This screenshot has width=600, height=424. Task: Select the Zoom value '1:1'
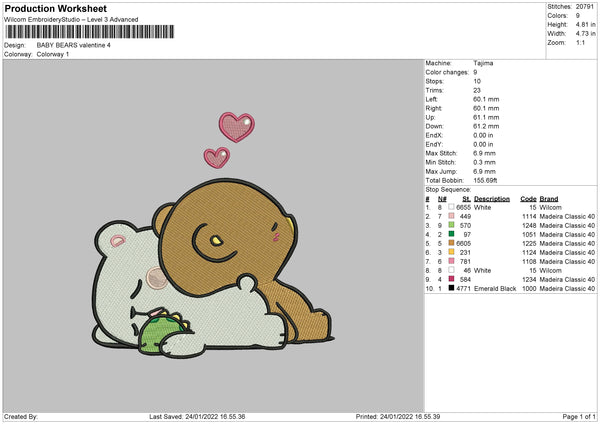580,42
